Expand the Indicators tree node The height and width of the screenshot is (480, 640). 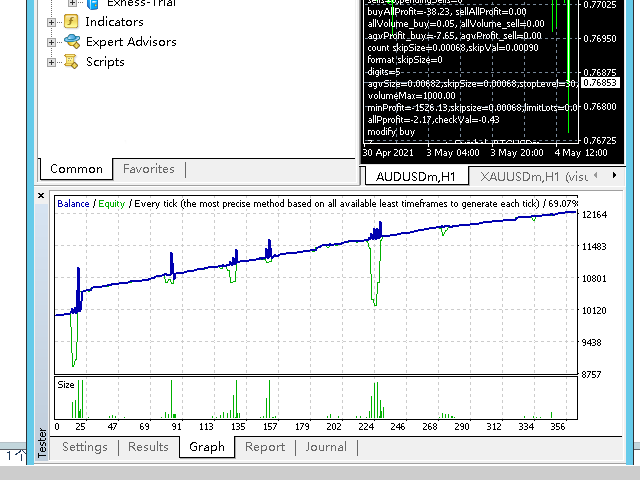[51, 22]
